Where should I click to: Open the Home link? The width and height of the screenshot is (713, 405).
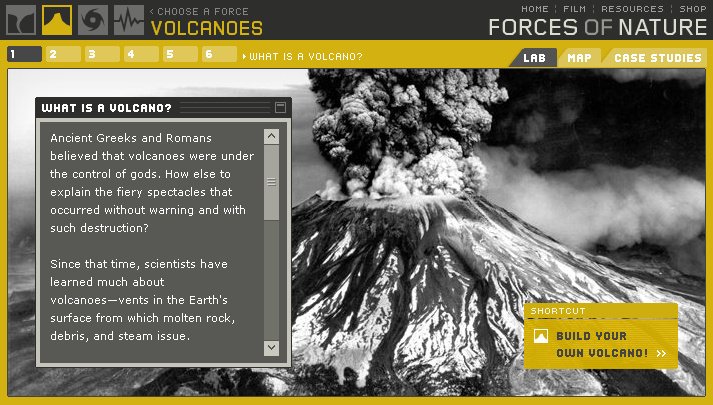point(535,9)
